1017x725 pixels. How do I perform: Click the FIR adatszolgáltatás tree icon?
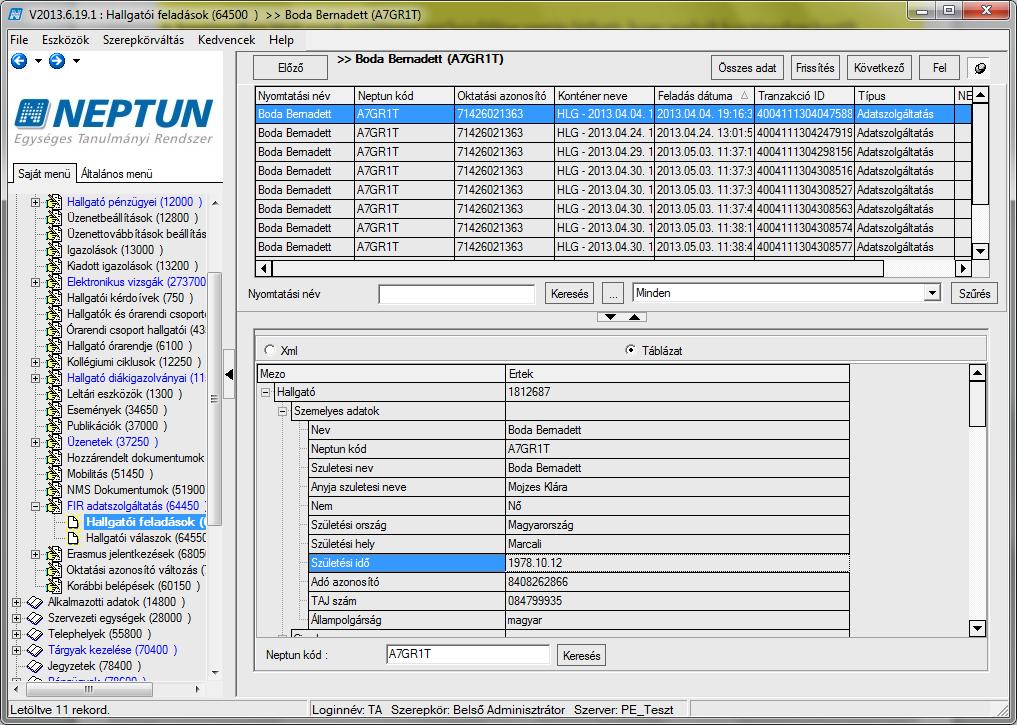(54, 506)
